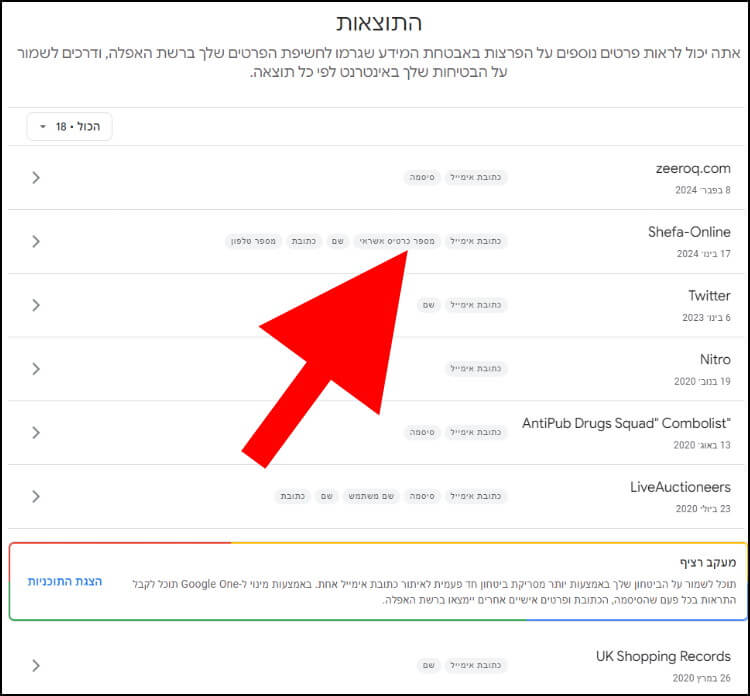750x696 pixels.
Task: Expand the Shefa-Online breach row chevron
Action: click(36, 242)
